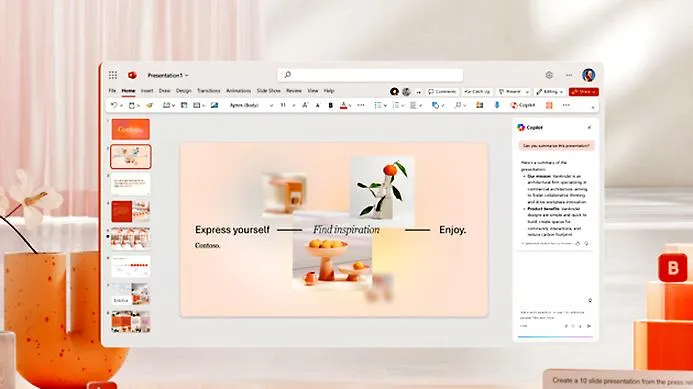The width and height of the screenshot is (693, 389).
Task: Open the font color dropdown arrow
Action: [350, 106]
